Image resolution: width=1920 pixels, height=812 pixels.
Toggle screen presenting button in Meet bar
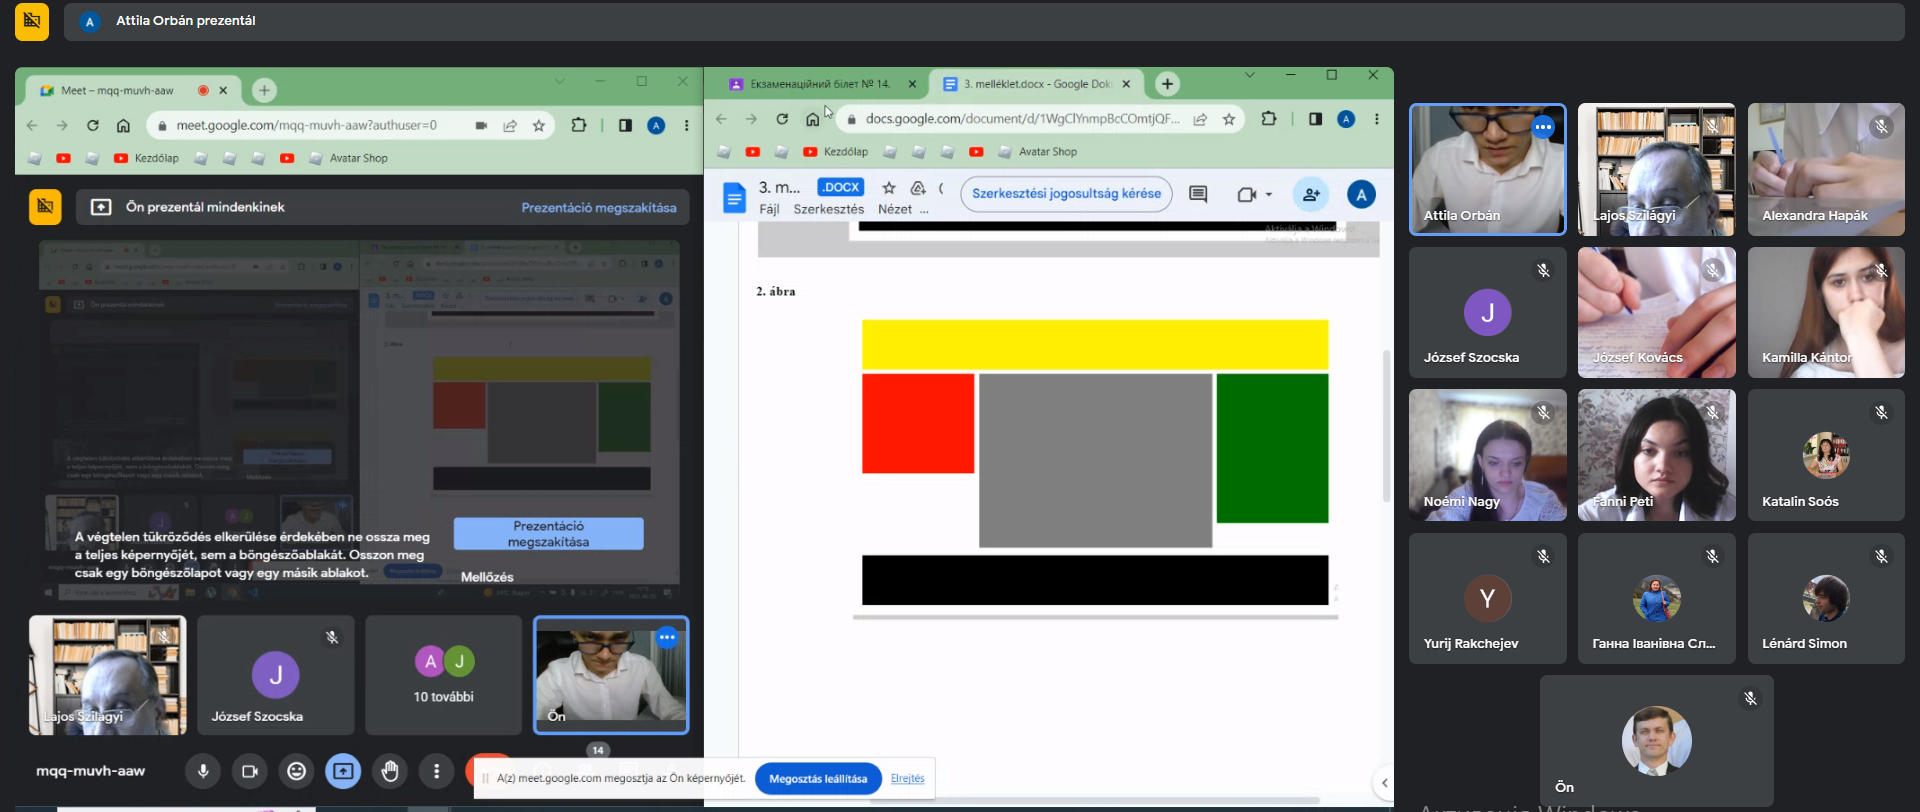pos(343,771)
